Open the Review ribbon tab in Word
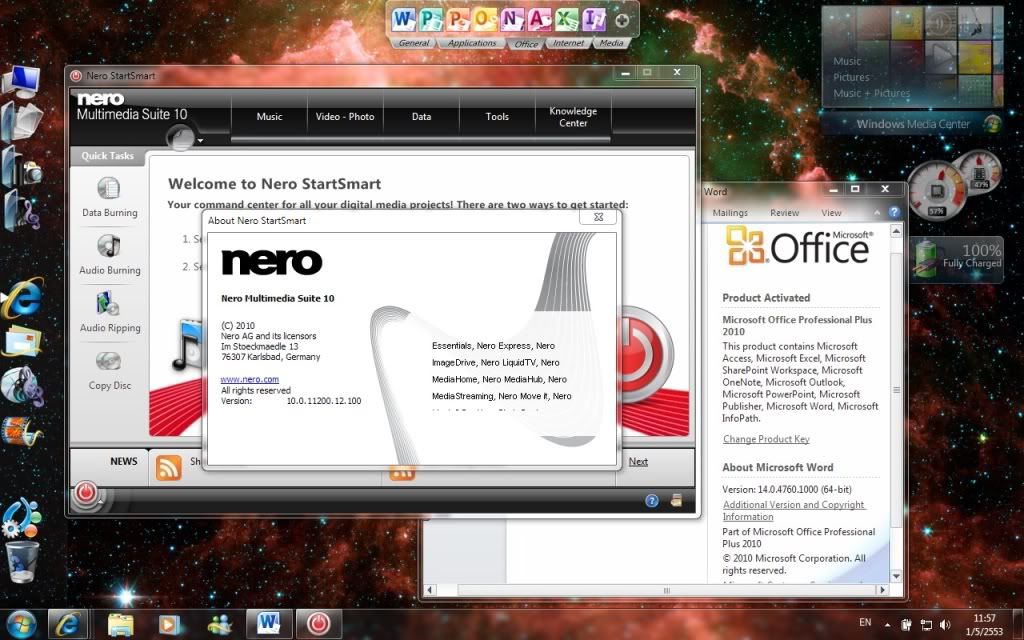Viewport: 1024px width, 640px height. pyautogui.click(x=784, y=212)
